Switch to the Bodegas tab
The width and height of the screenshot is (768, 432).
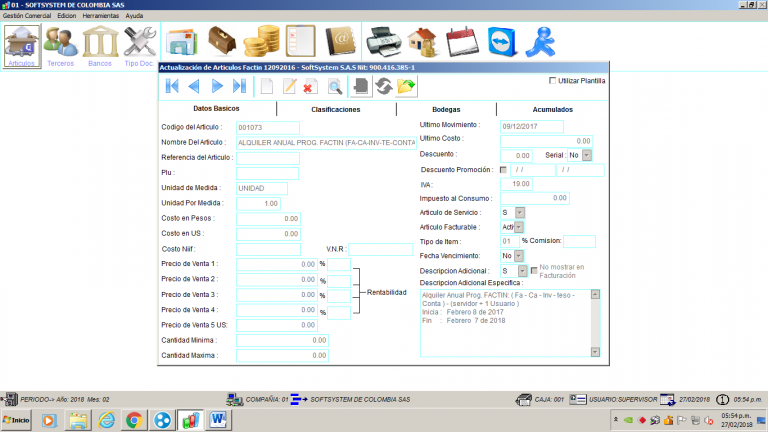coord(446,110)
